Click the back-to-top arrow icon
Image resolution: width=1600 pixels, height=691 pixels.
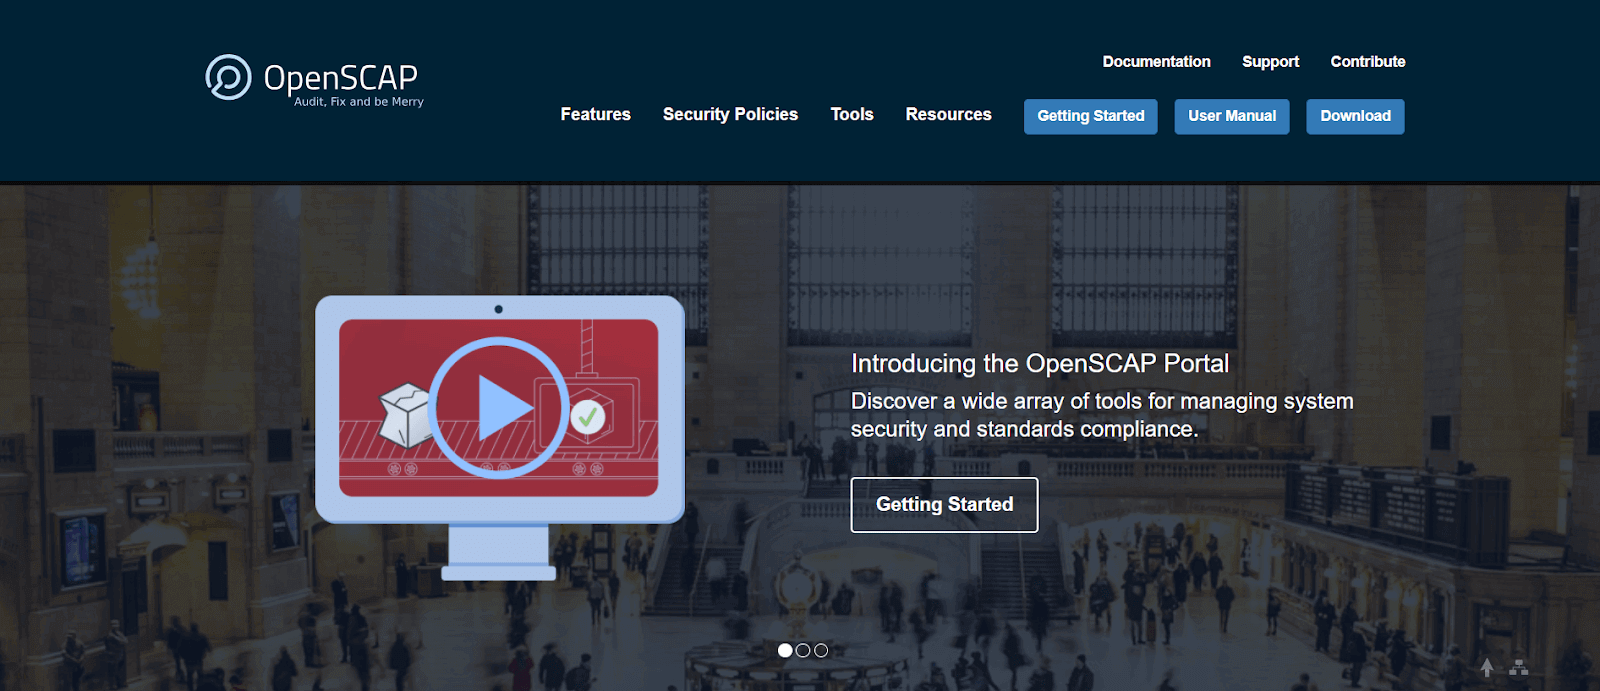(x=1487, y=667)
